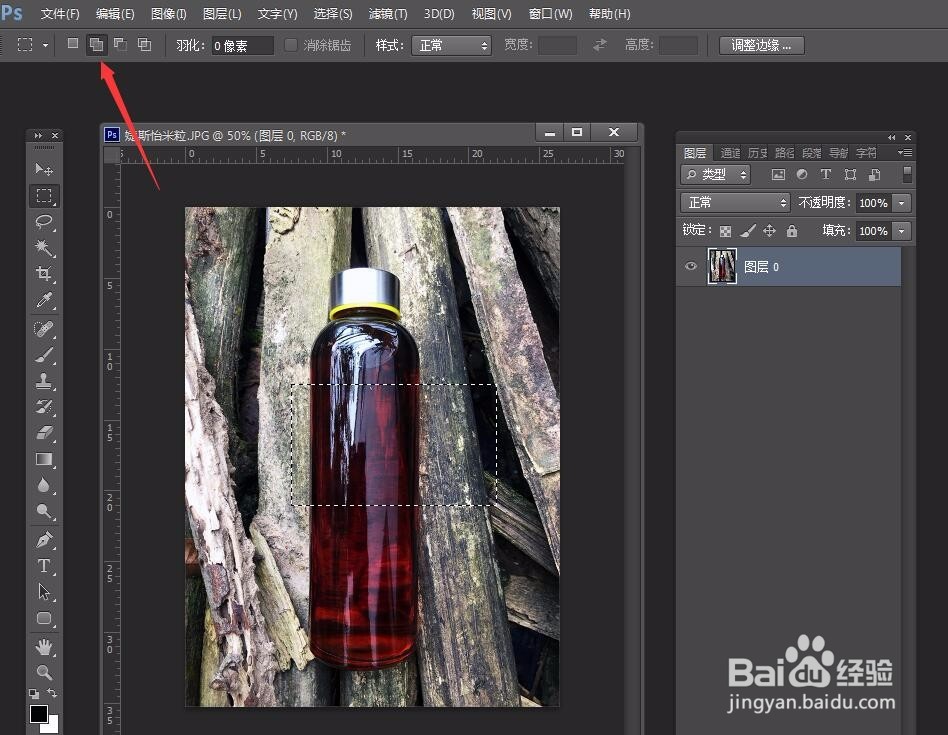Open the layer filter 类型 dropdown
This screenshot has height=735, width=948.
point(715,175)
